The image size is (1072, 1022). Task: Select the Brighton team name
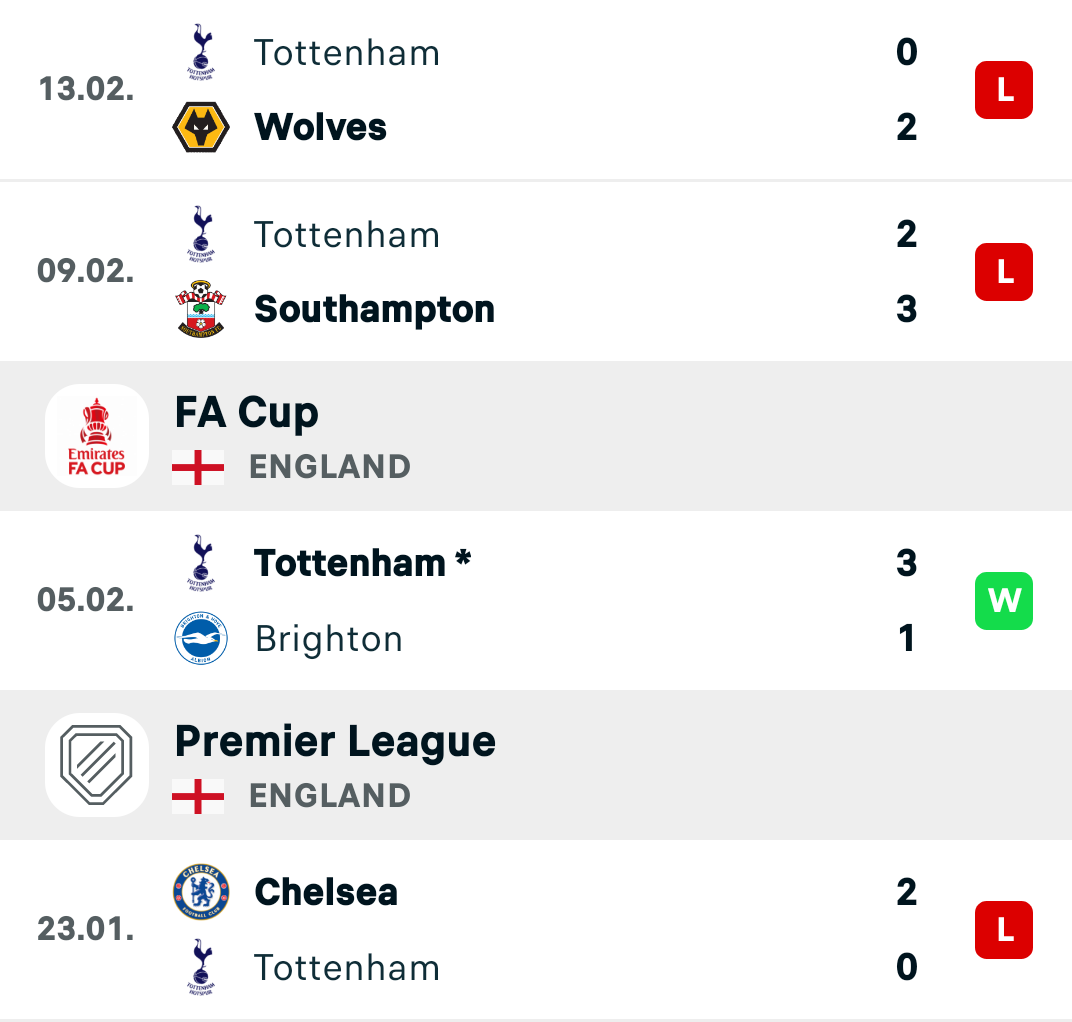click(x=329, y=640)
